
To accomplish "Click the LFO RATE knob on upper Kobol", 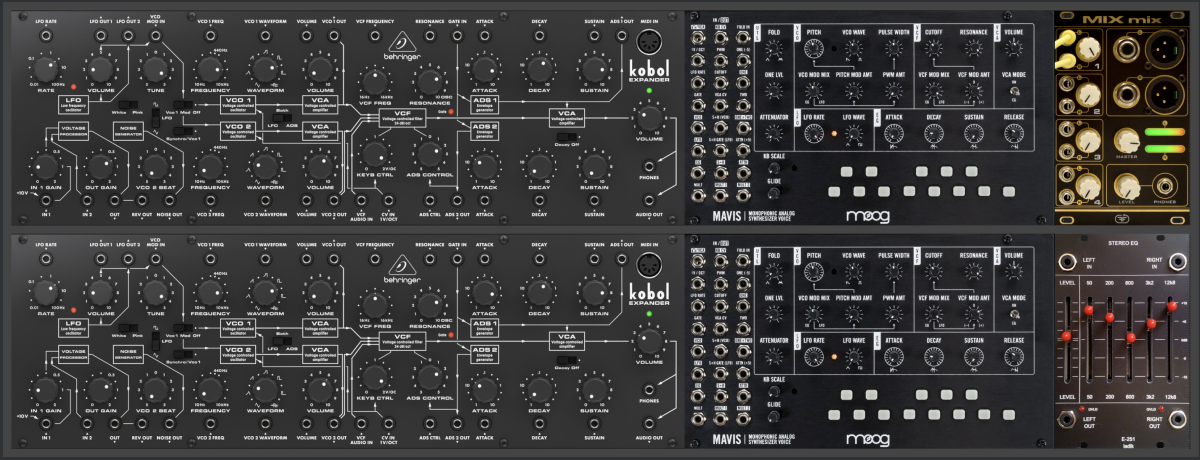I will (48, 69).
